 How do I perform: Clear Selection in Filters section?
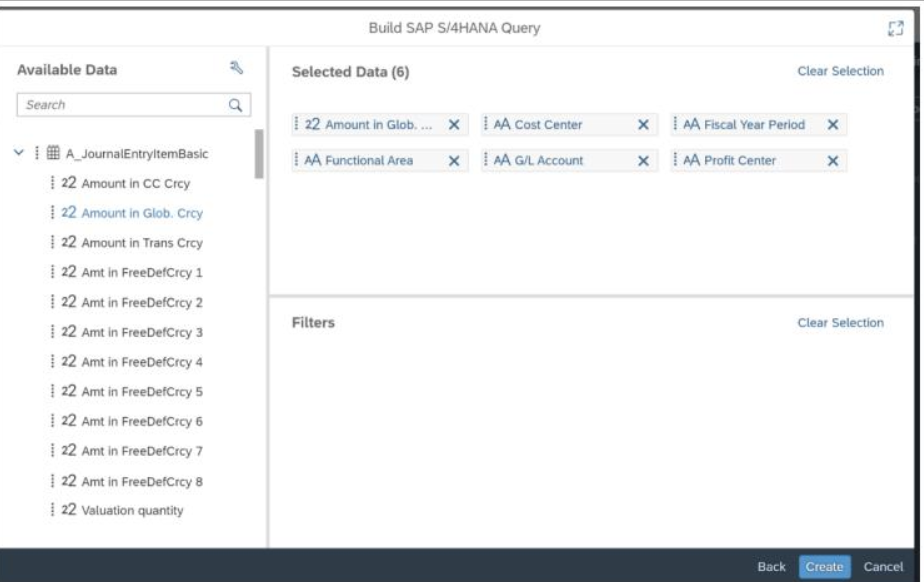[840, 323]
